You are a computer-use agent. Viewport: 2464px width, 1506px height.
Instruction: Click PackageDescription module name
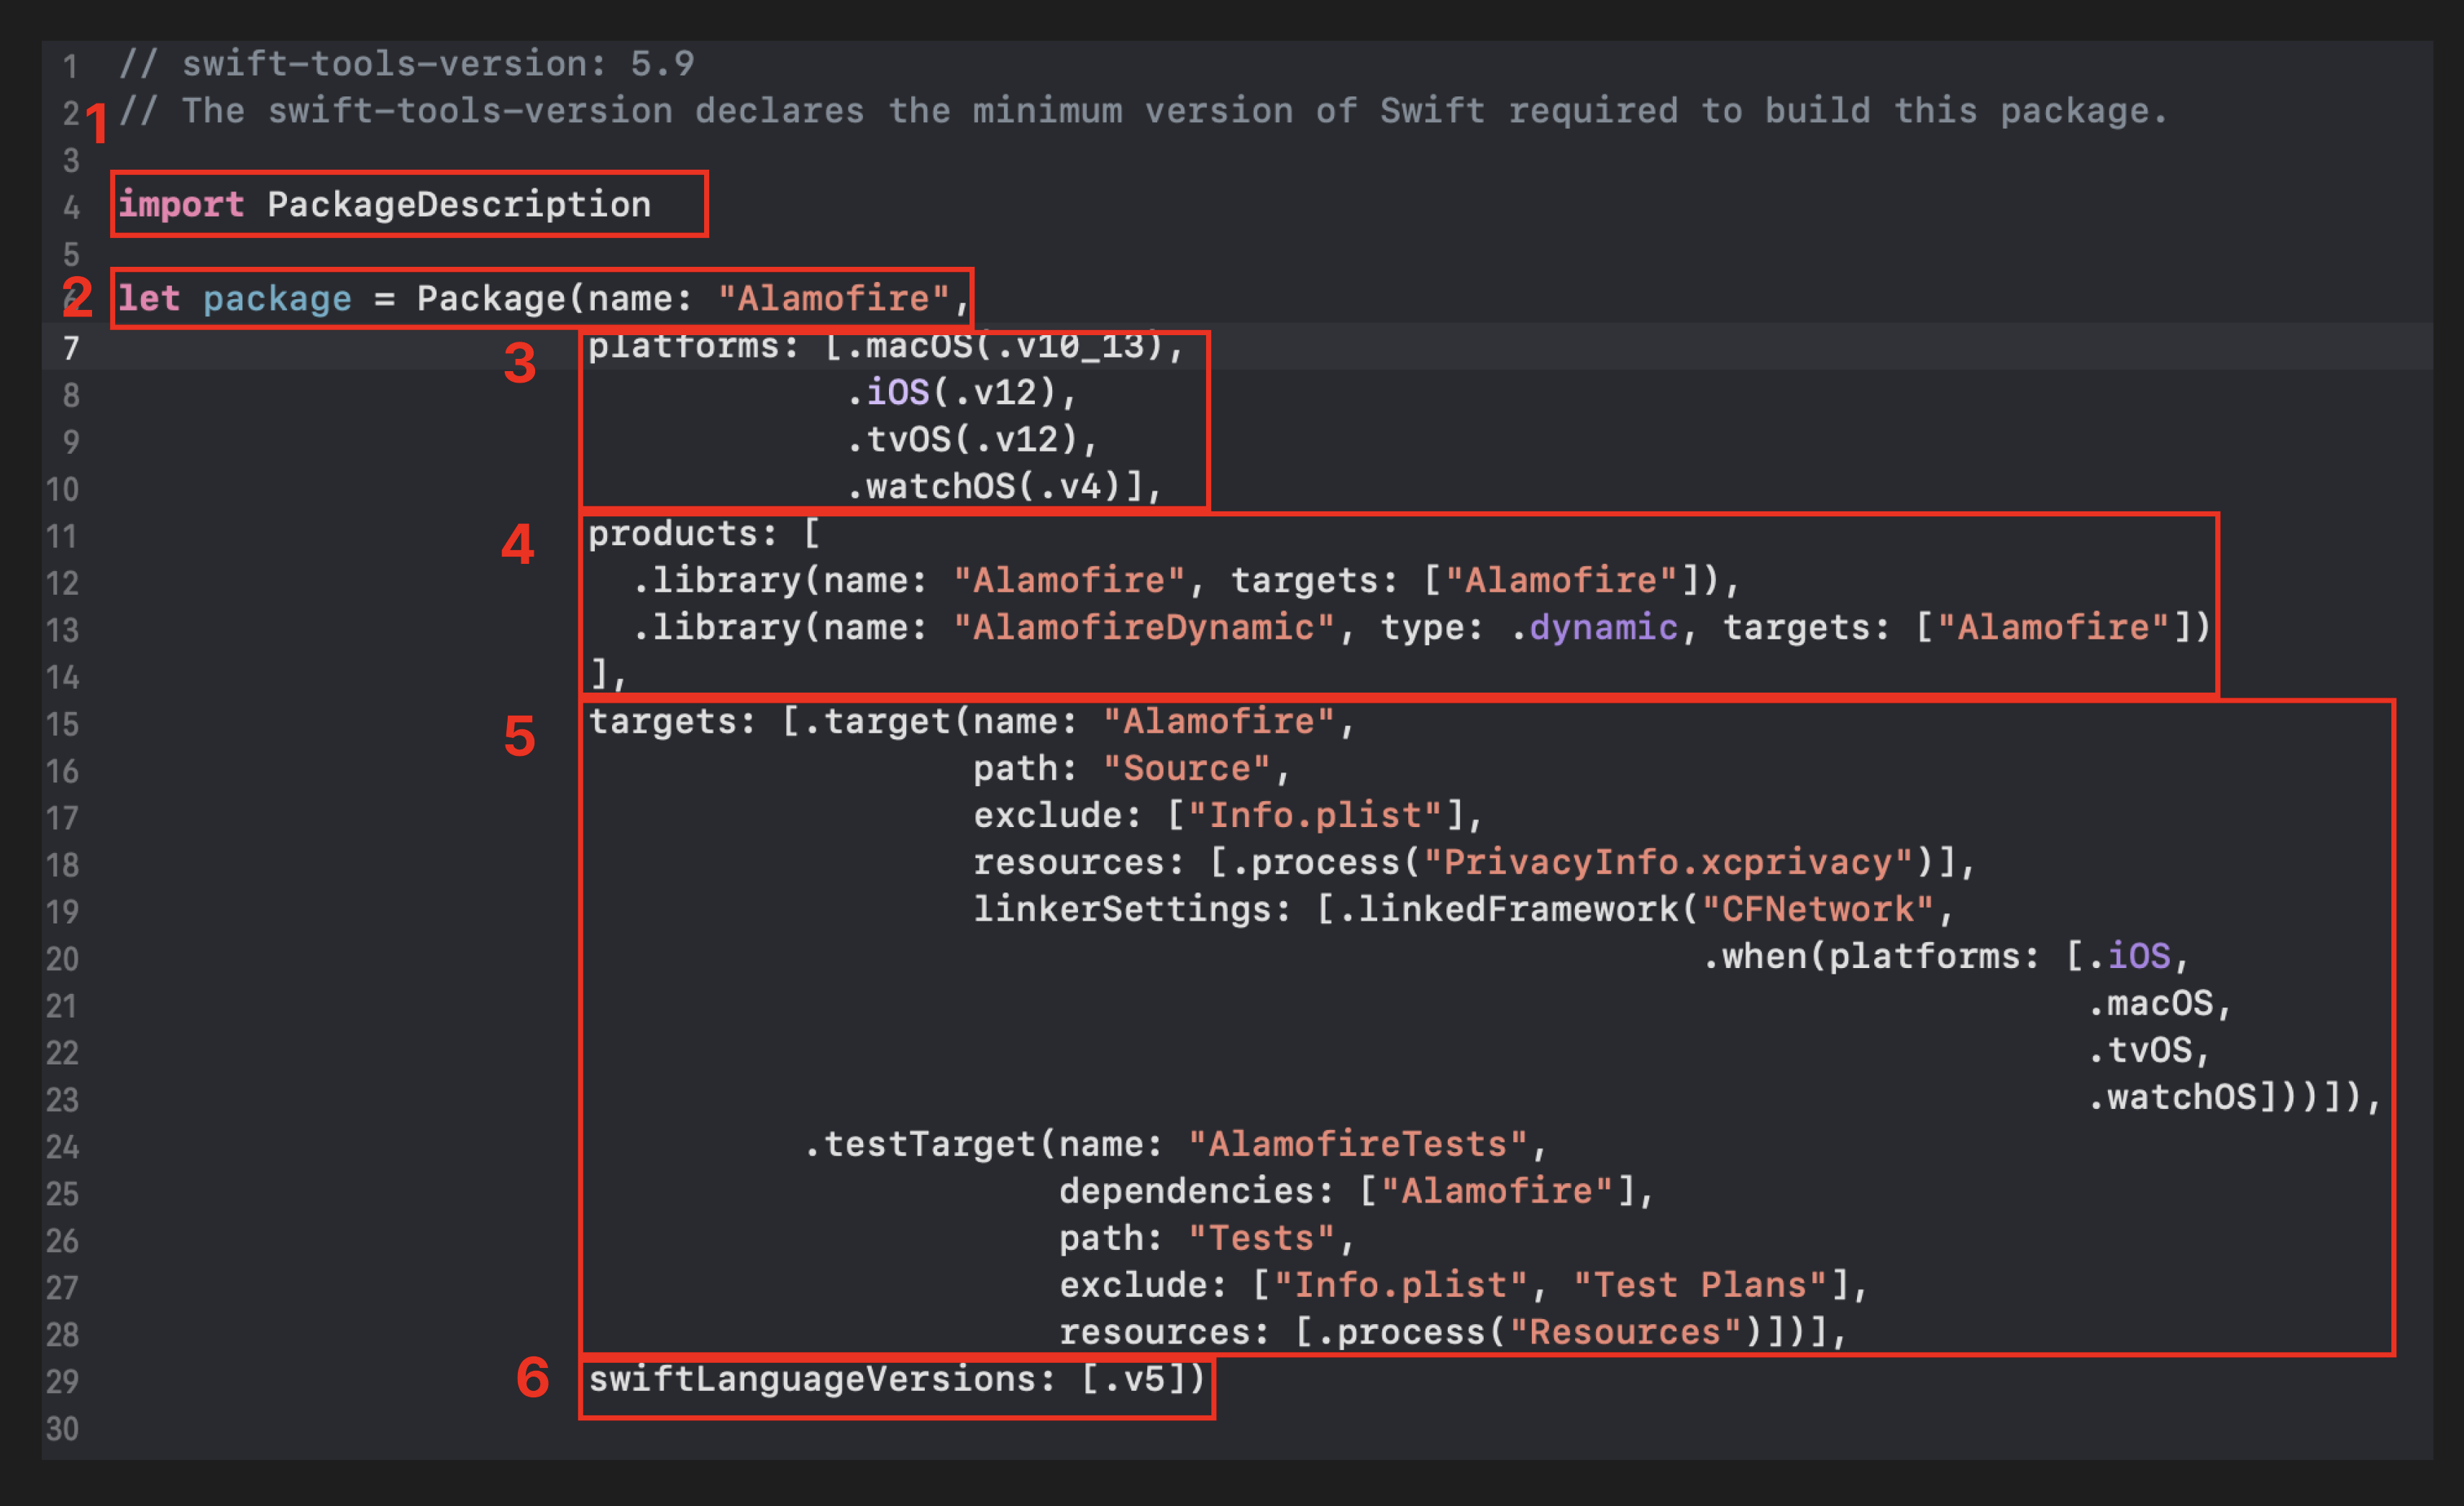coord(458,205)
